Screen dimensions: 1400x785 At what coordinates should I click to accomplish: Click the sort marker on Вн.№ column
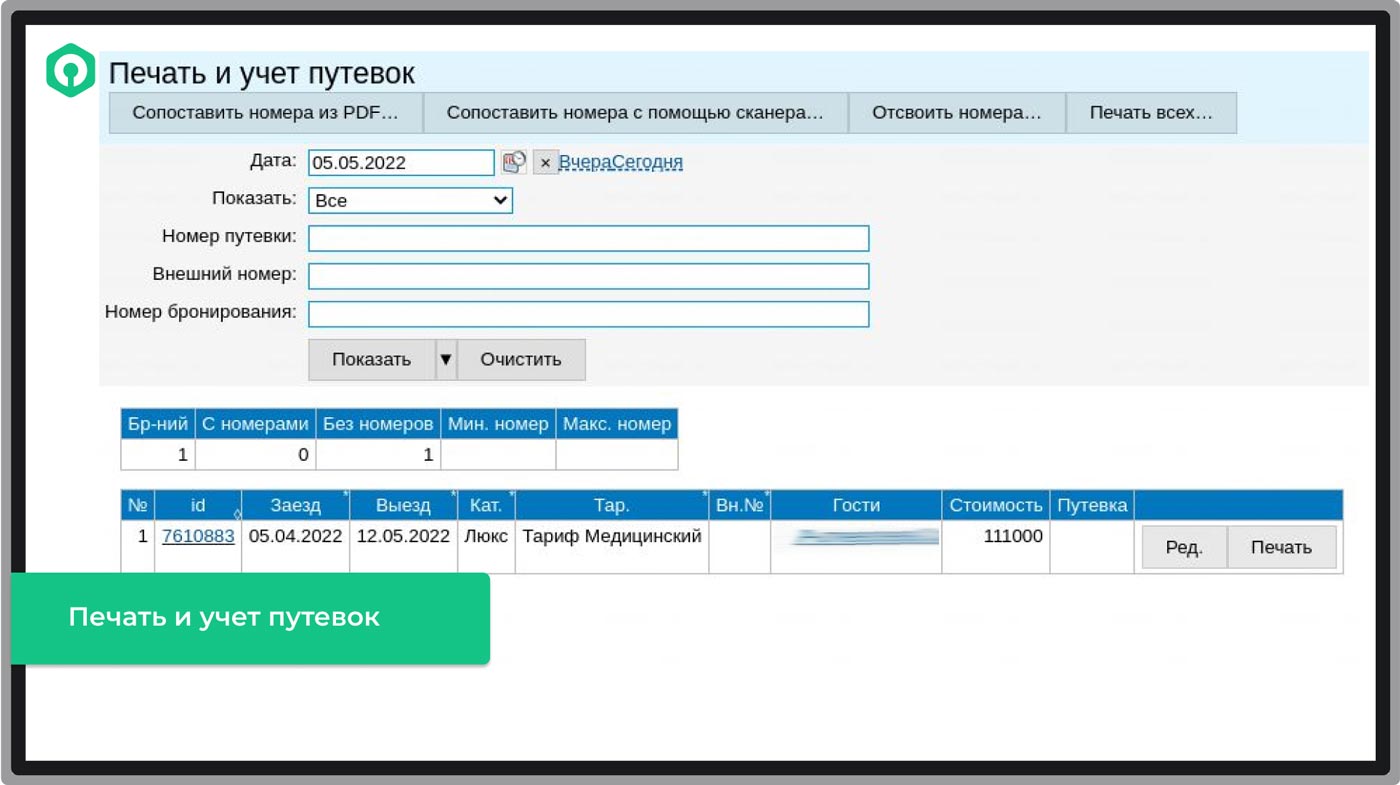click(765, 498)
